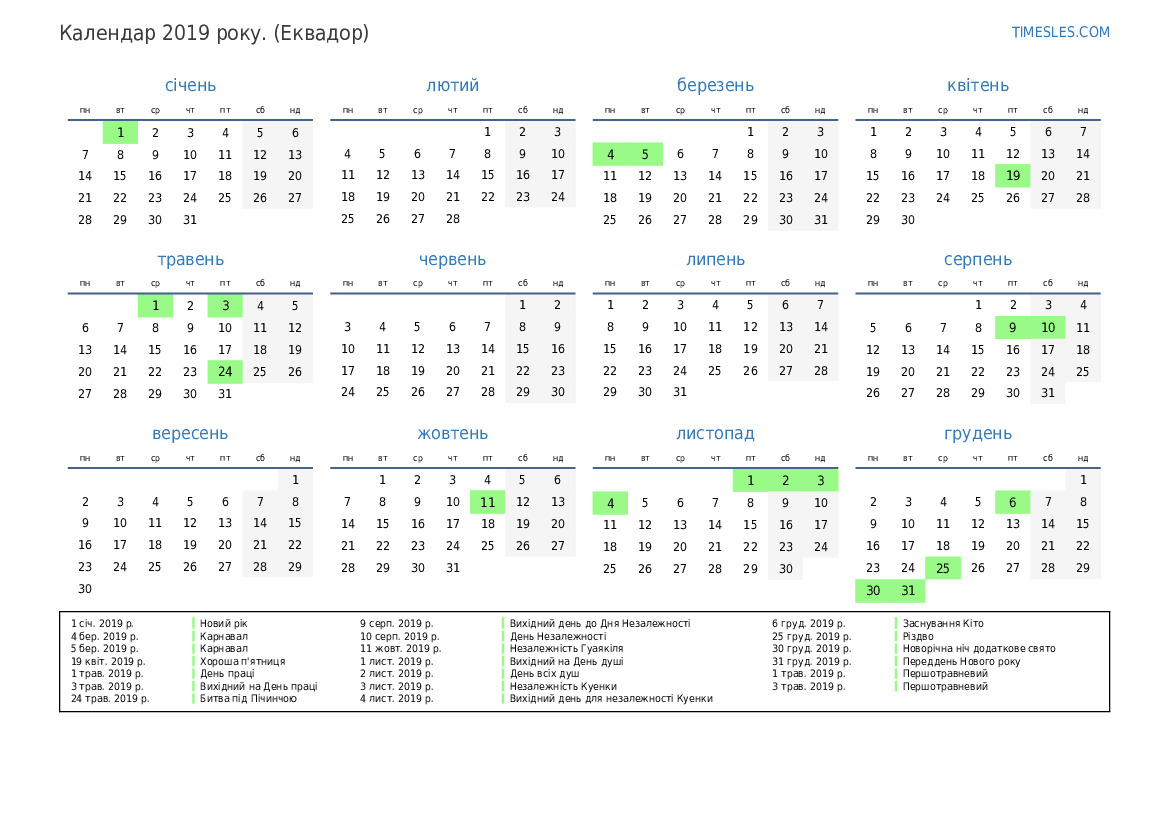
Task: Click the "січень" month heading
Action: pyautogui.click(x=190, y=86)
